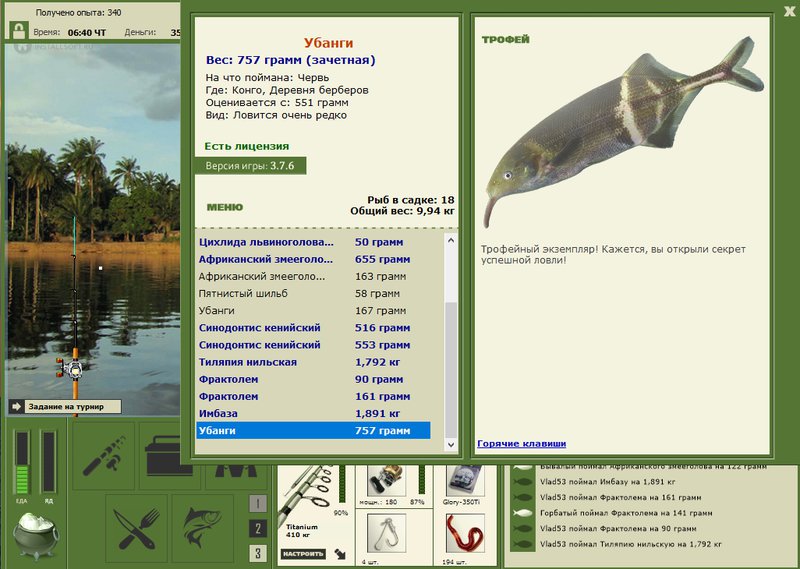Toggle the green padlock icon

click(19, 31)
